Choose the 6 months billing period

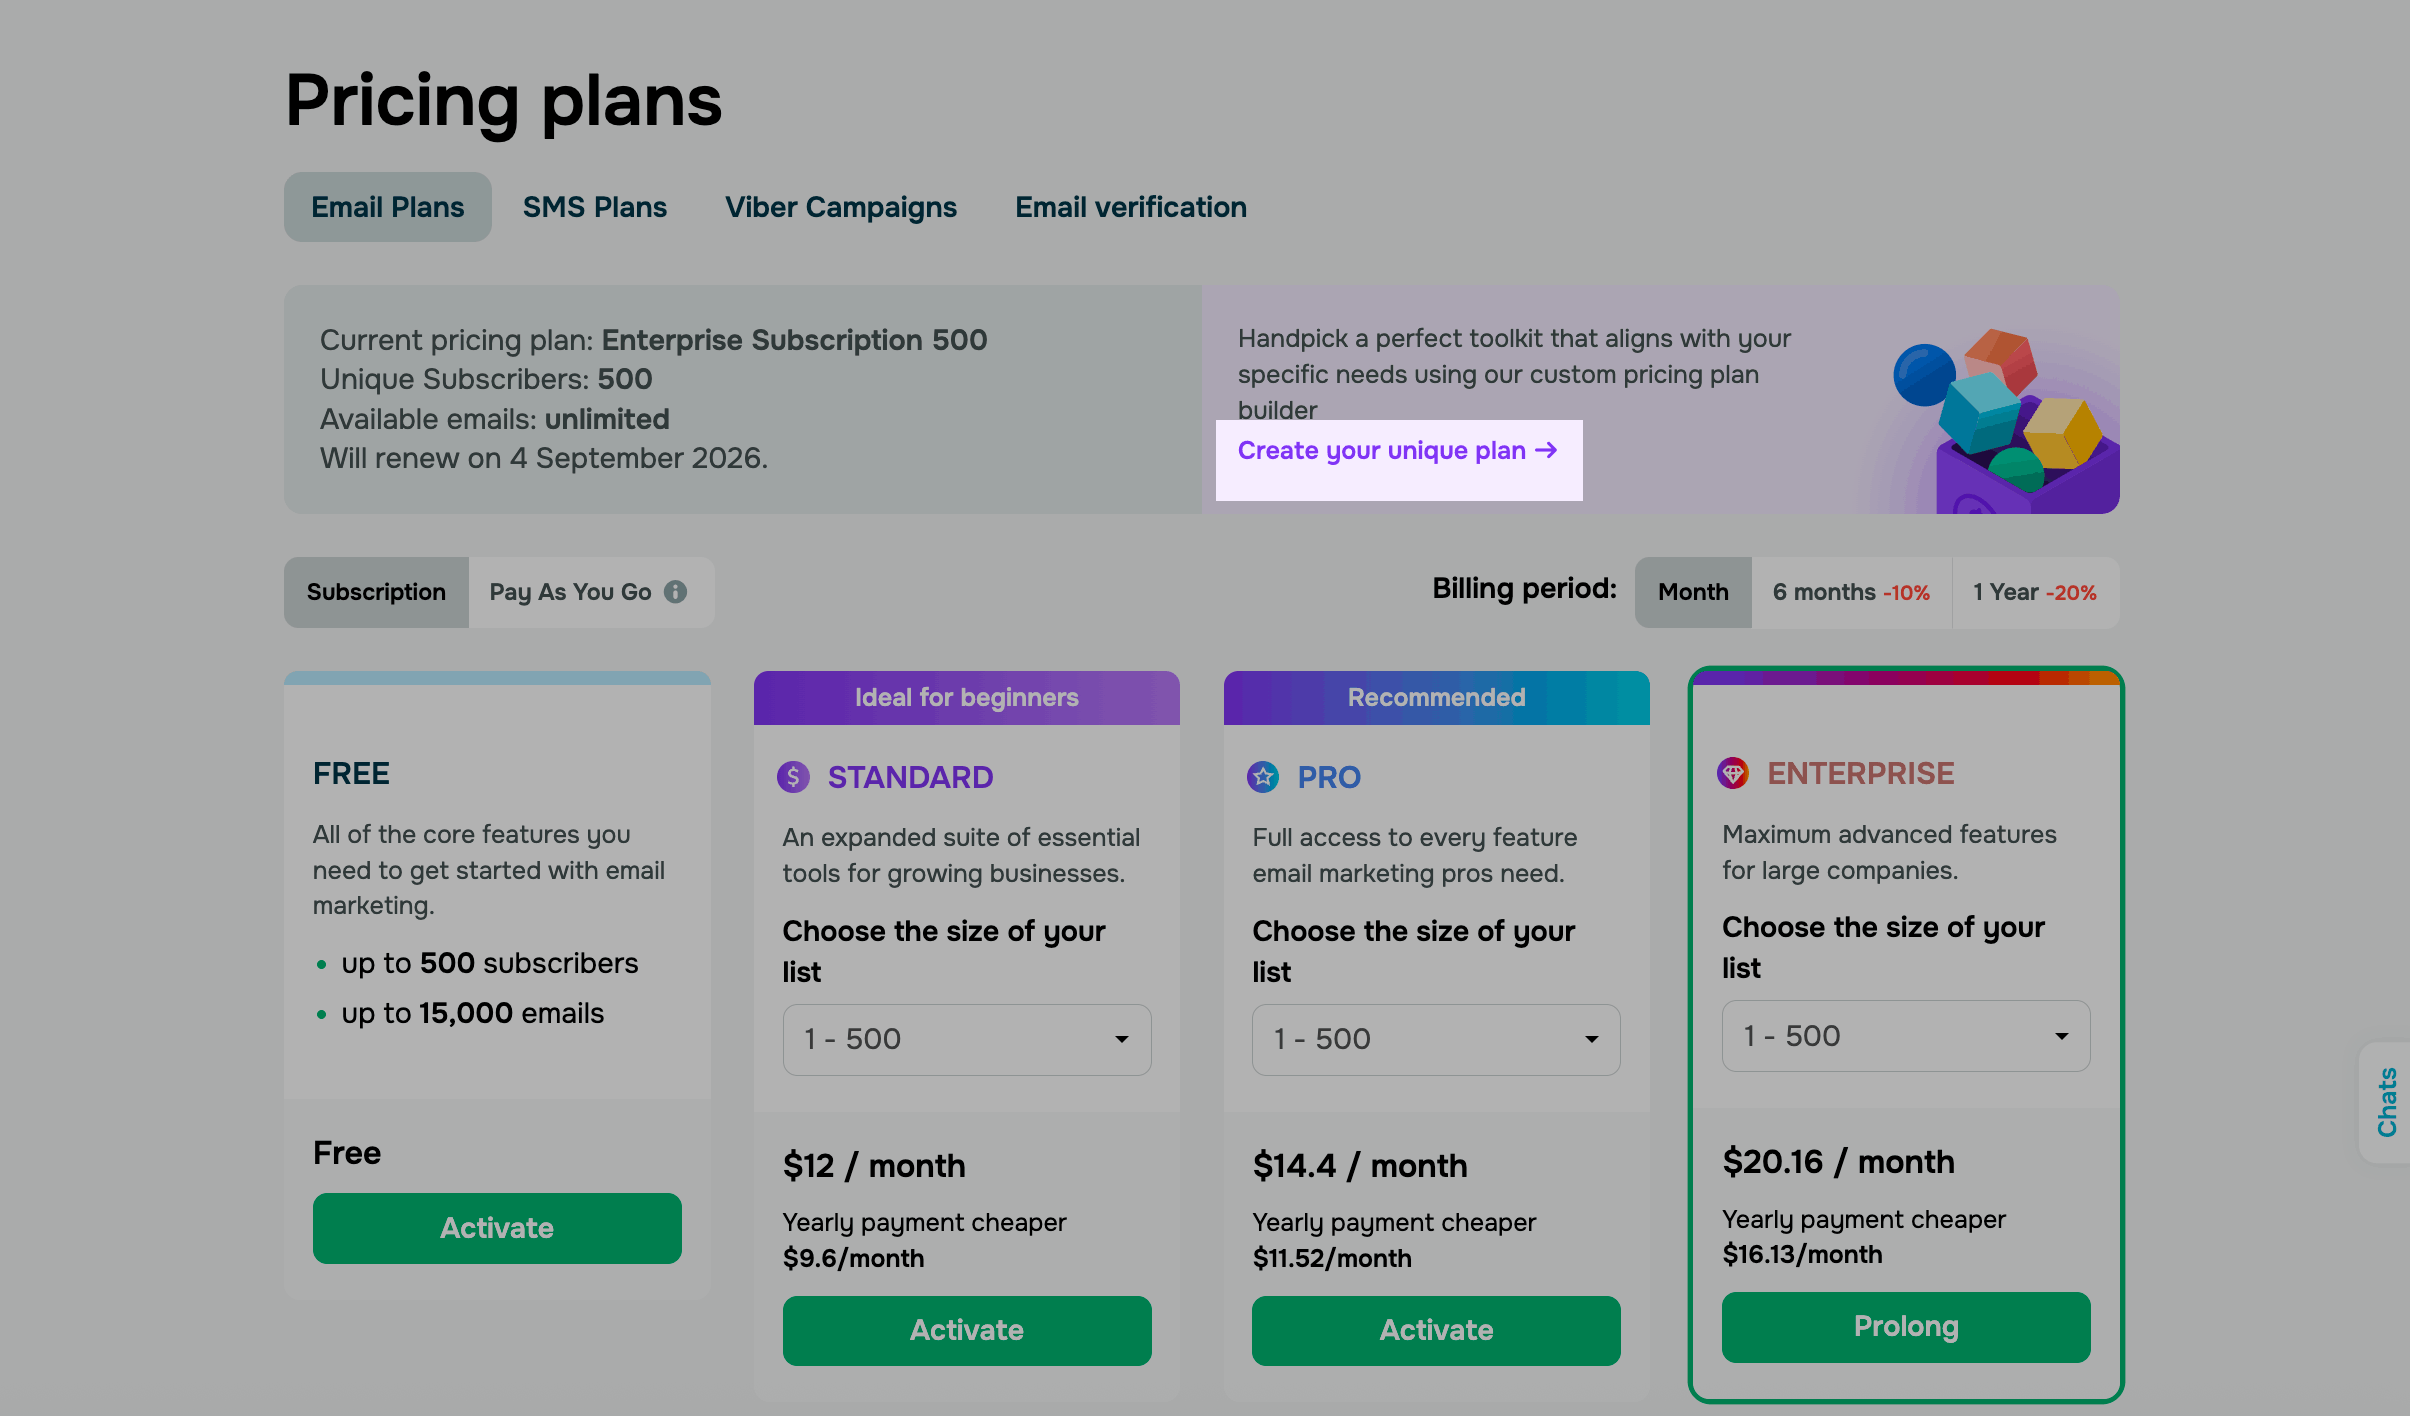click(x=1851, y=592)
